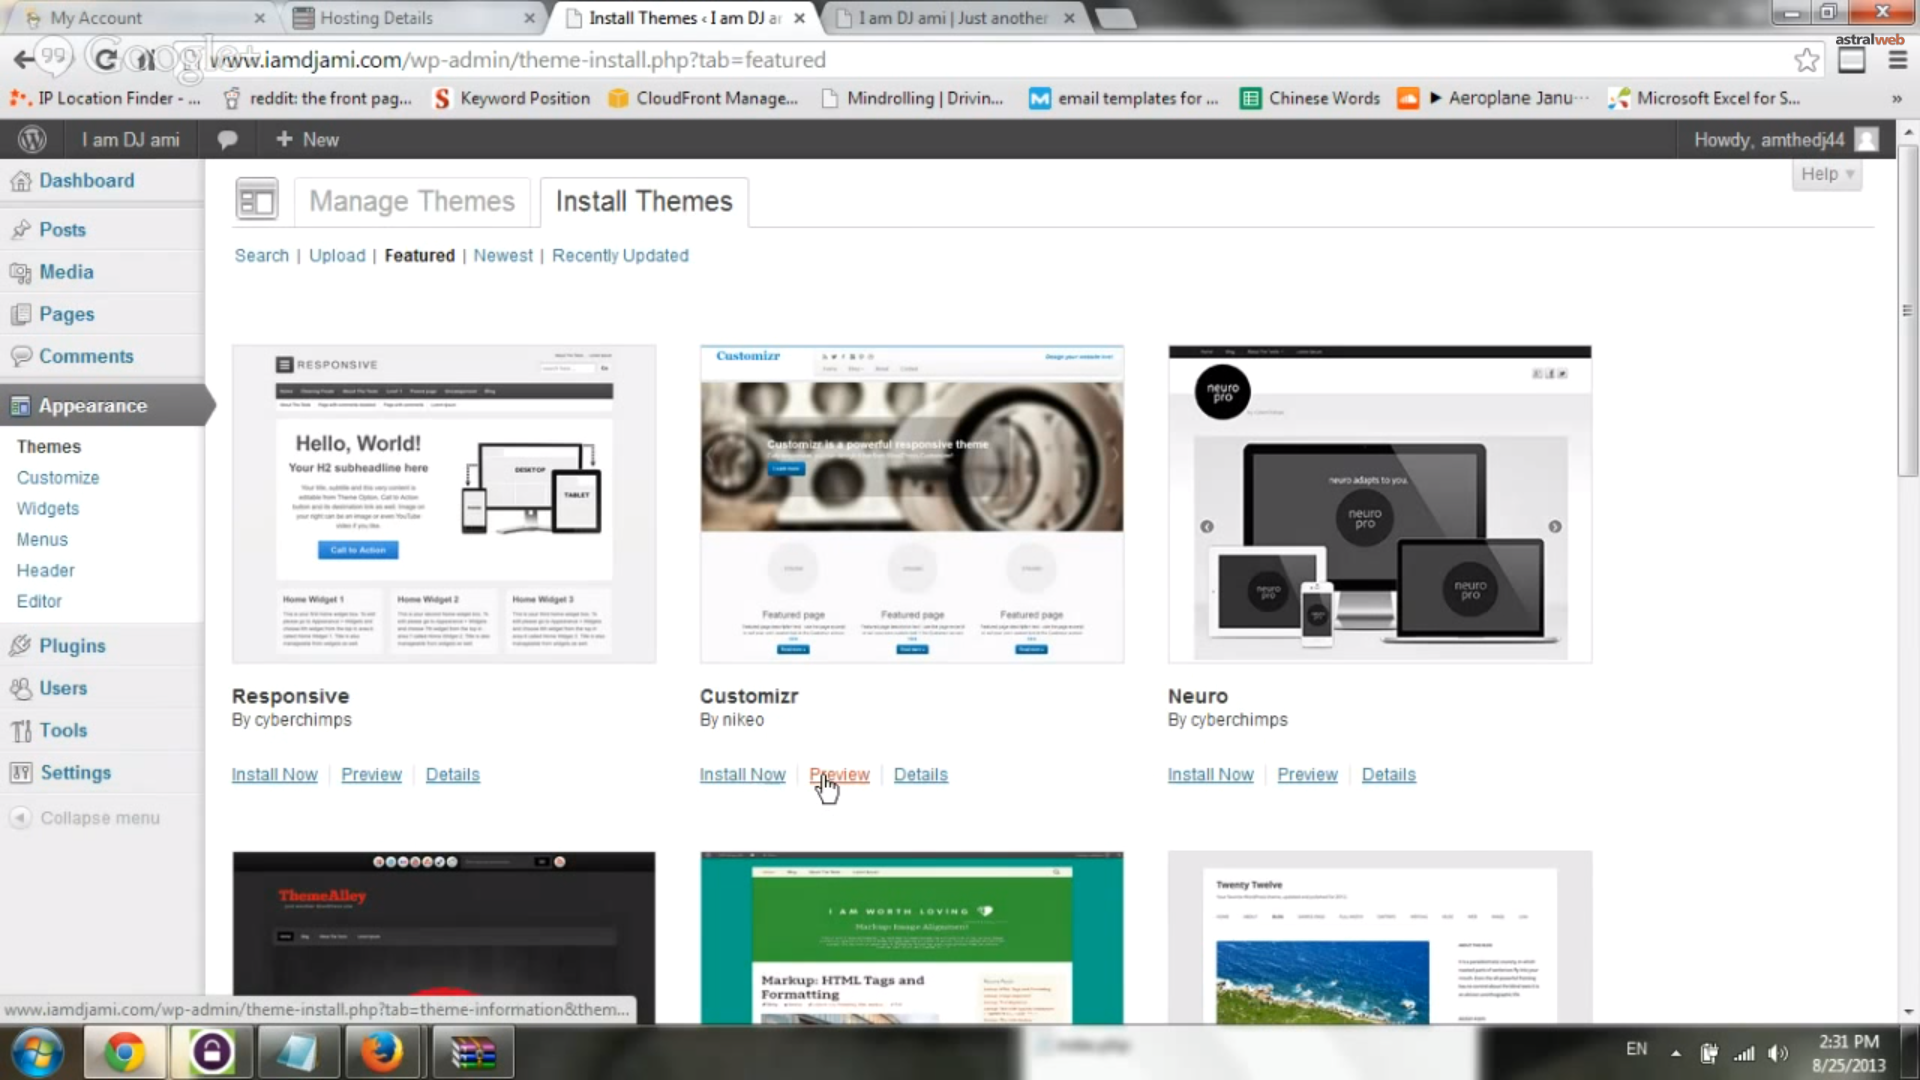The image size is (1920, 1080).
Task: Open the Settings sidebar menu
Action: point(76,772)
